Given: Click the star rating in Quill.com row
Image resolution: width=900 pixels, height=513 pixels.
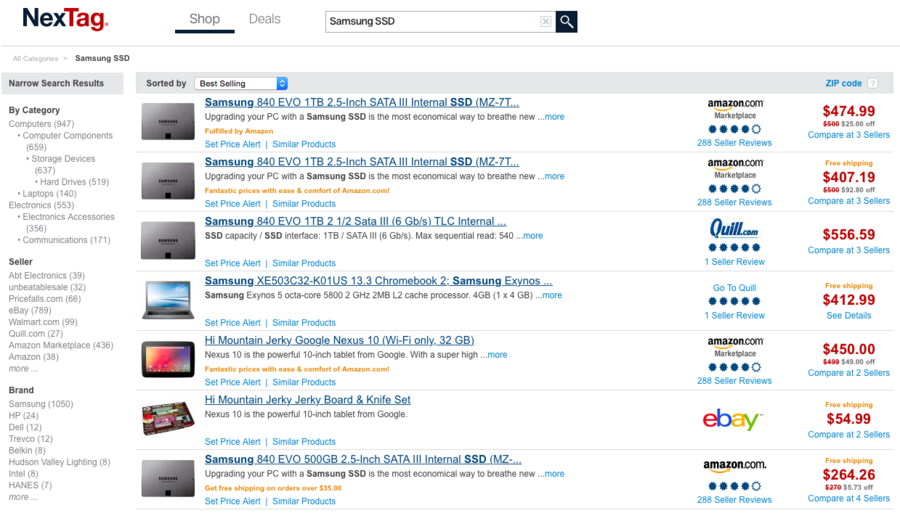Looking at the screenshot, I should (x=734, y=248).
